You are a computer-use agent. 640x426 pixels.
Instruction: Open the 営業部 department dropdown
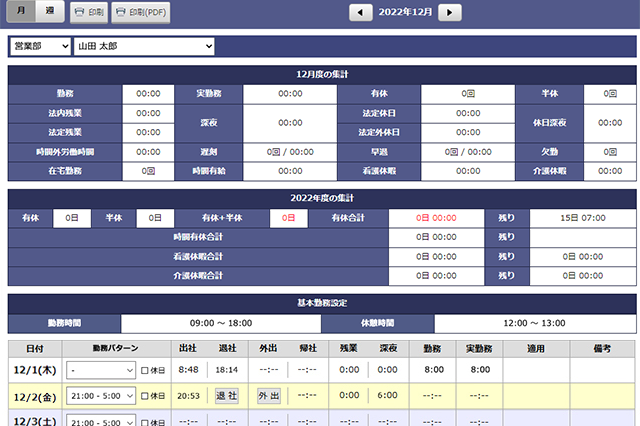[40, 46]
